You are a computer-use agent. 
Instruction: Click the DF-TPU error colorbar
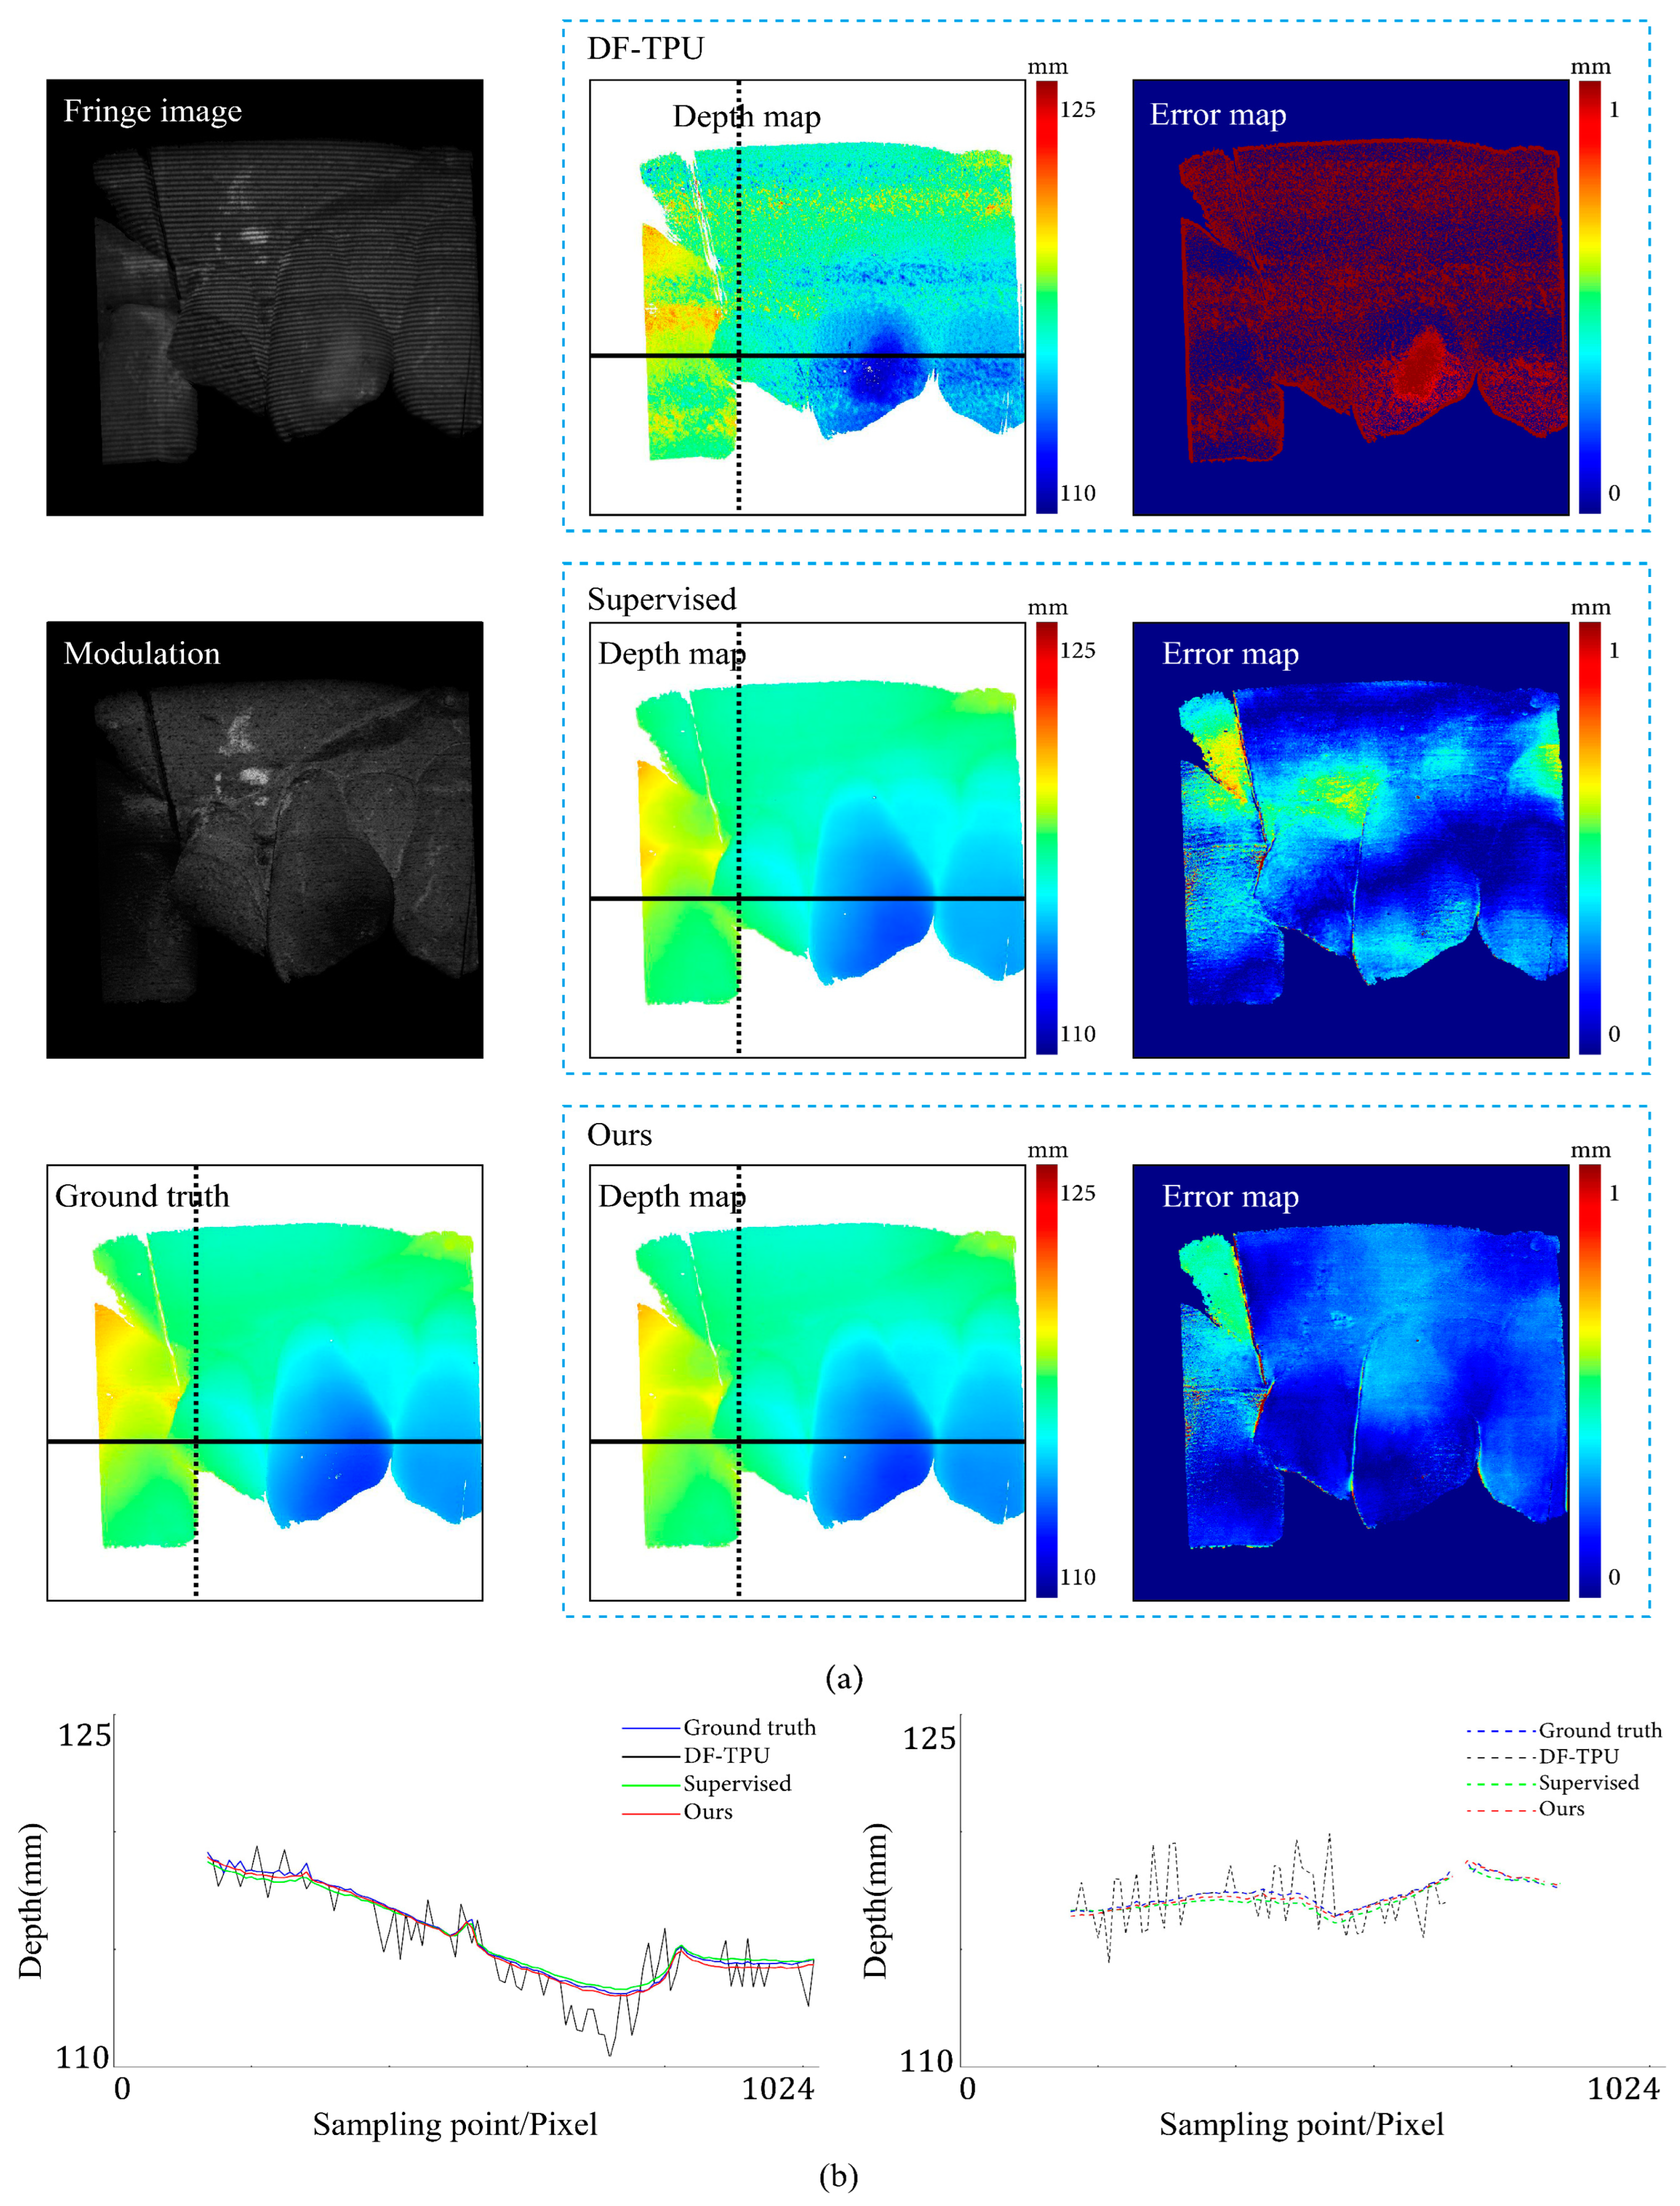(x=1589, y=297)
